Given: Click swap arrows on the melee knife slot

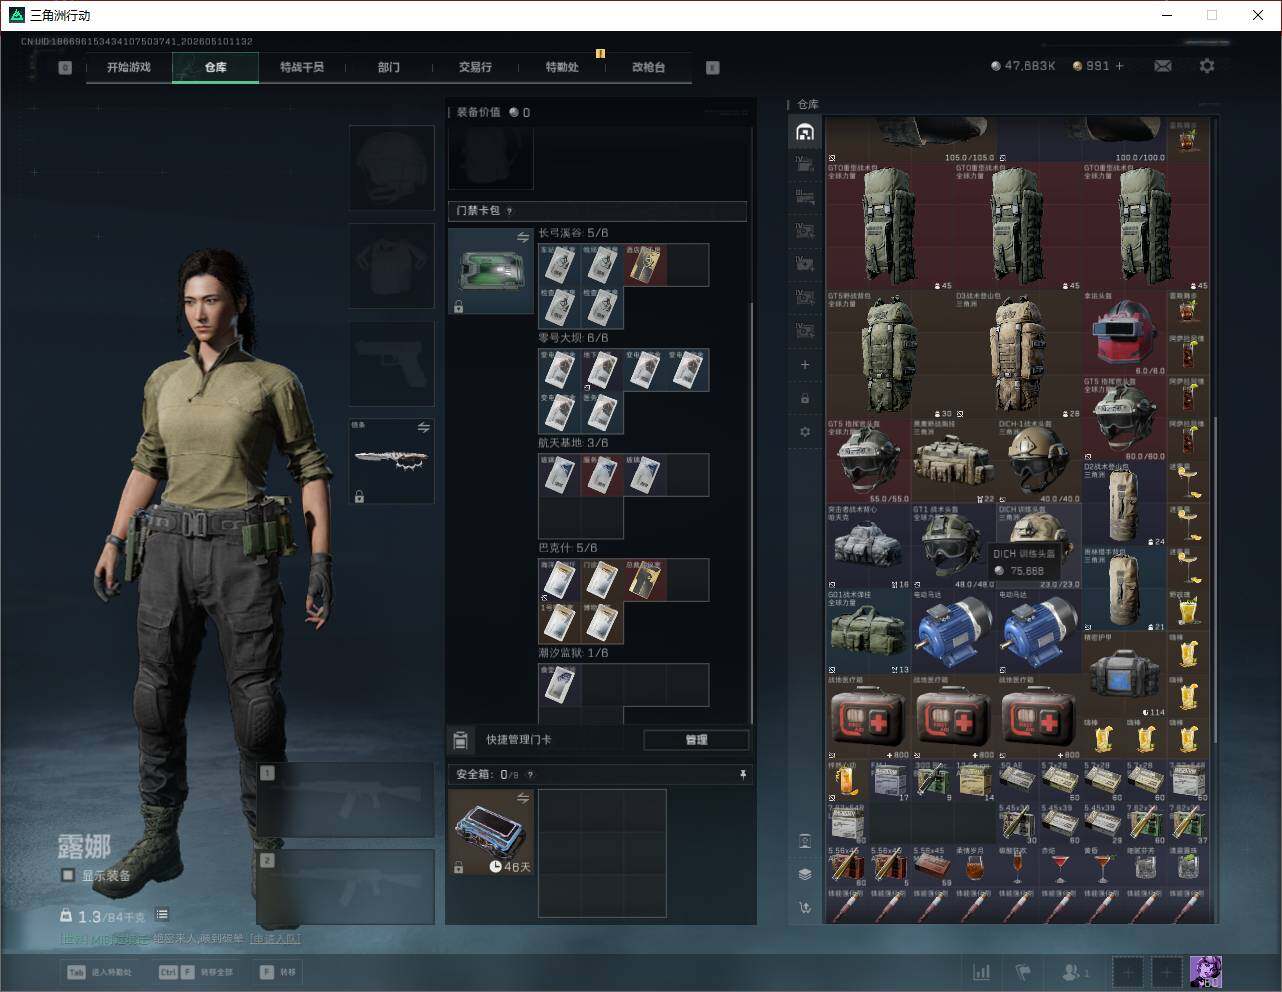Looking at the screenshot, I should [x=424, y=427].
